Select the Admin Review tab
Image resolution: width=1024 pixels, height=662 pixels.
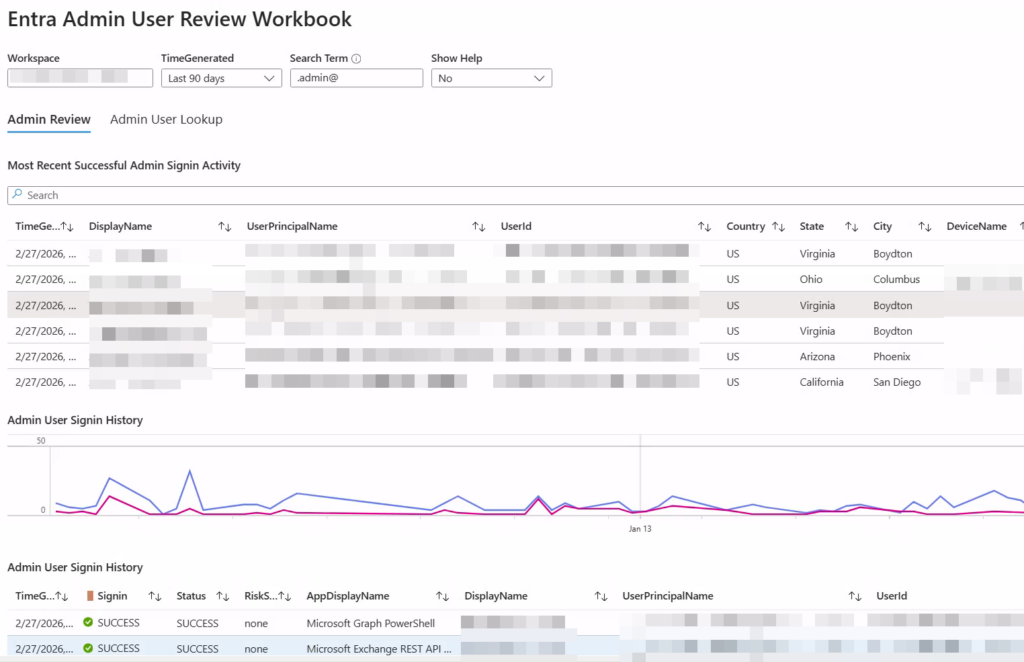point(49,120)
